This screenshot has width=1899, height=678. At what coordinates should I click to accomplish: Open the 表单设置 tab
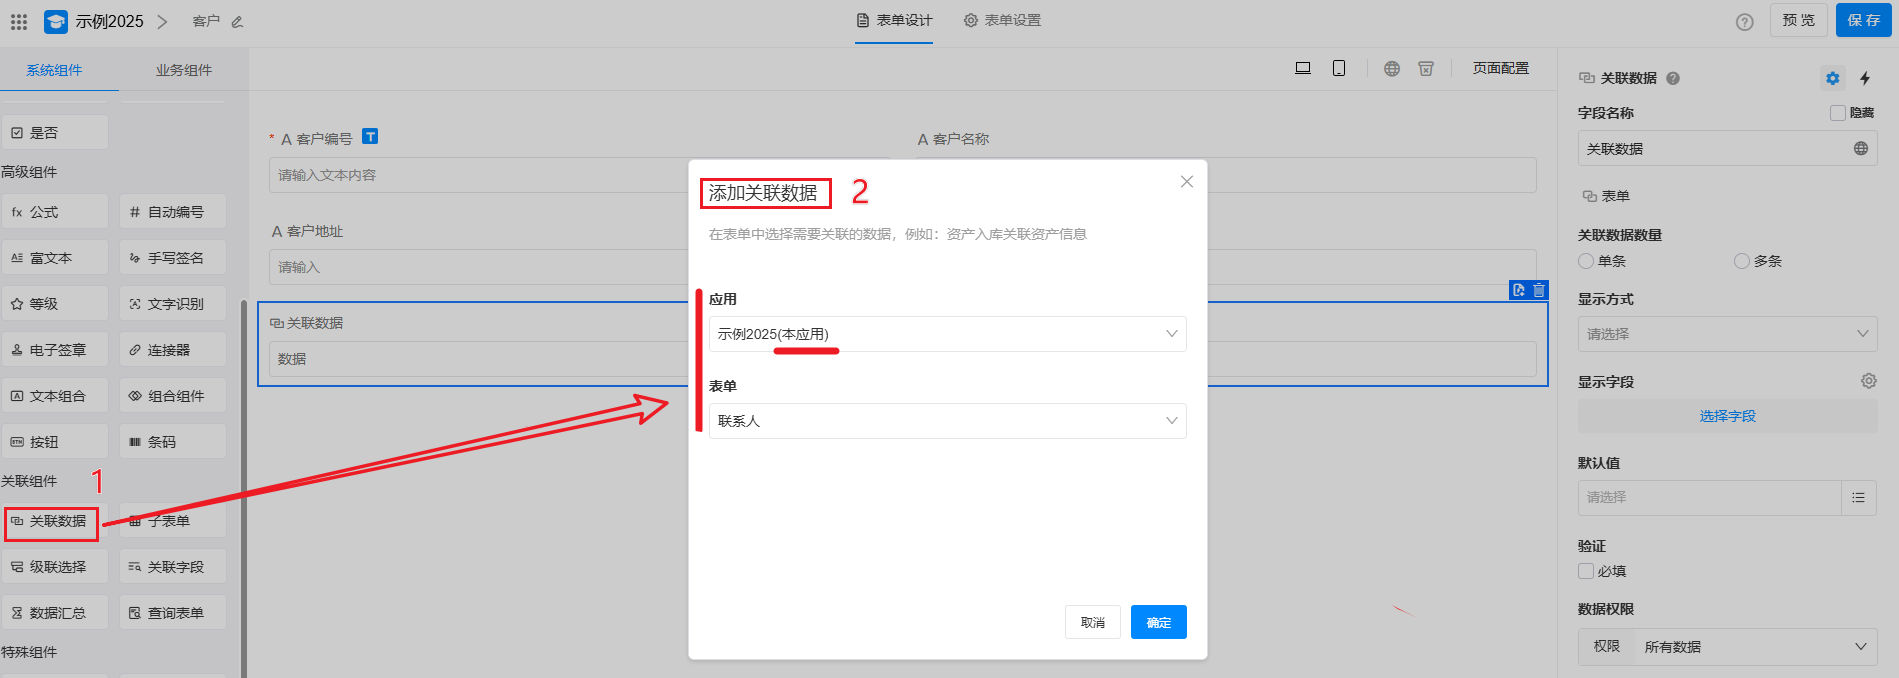tap(1002, 20)
